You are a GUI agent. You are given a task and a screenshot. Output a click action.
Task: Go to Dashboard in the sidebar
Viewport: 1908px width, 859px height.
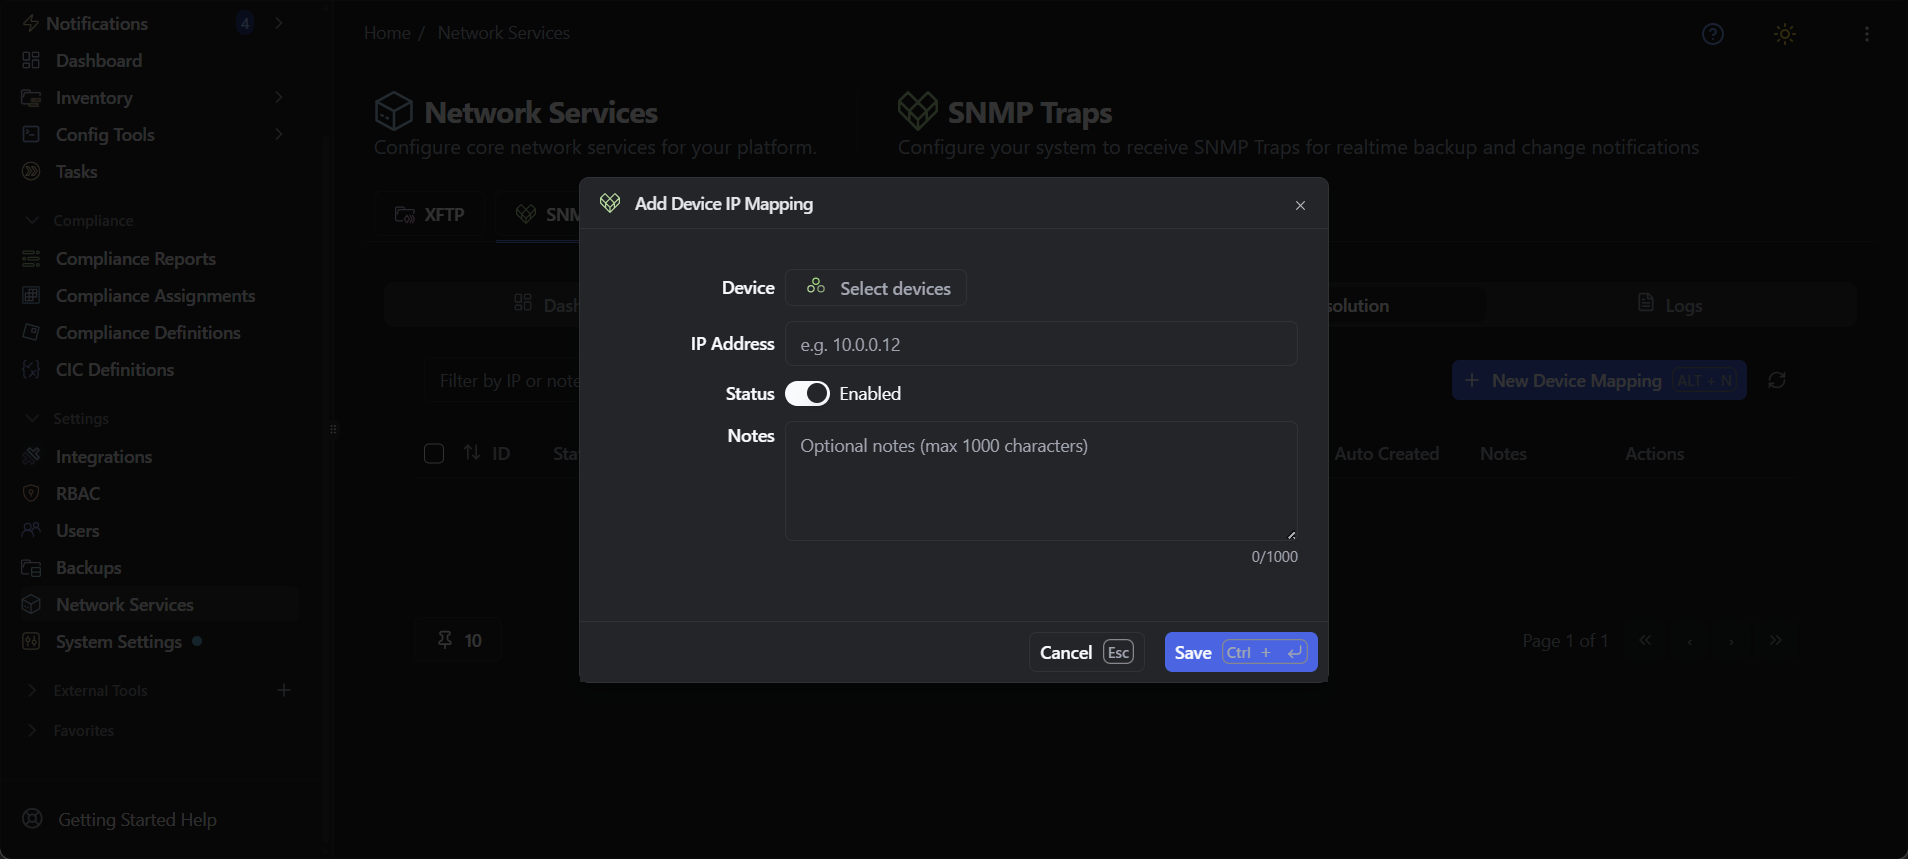point(99,60)
